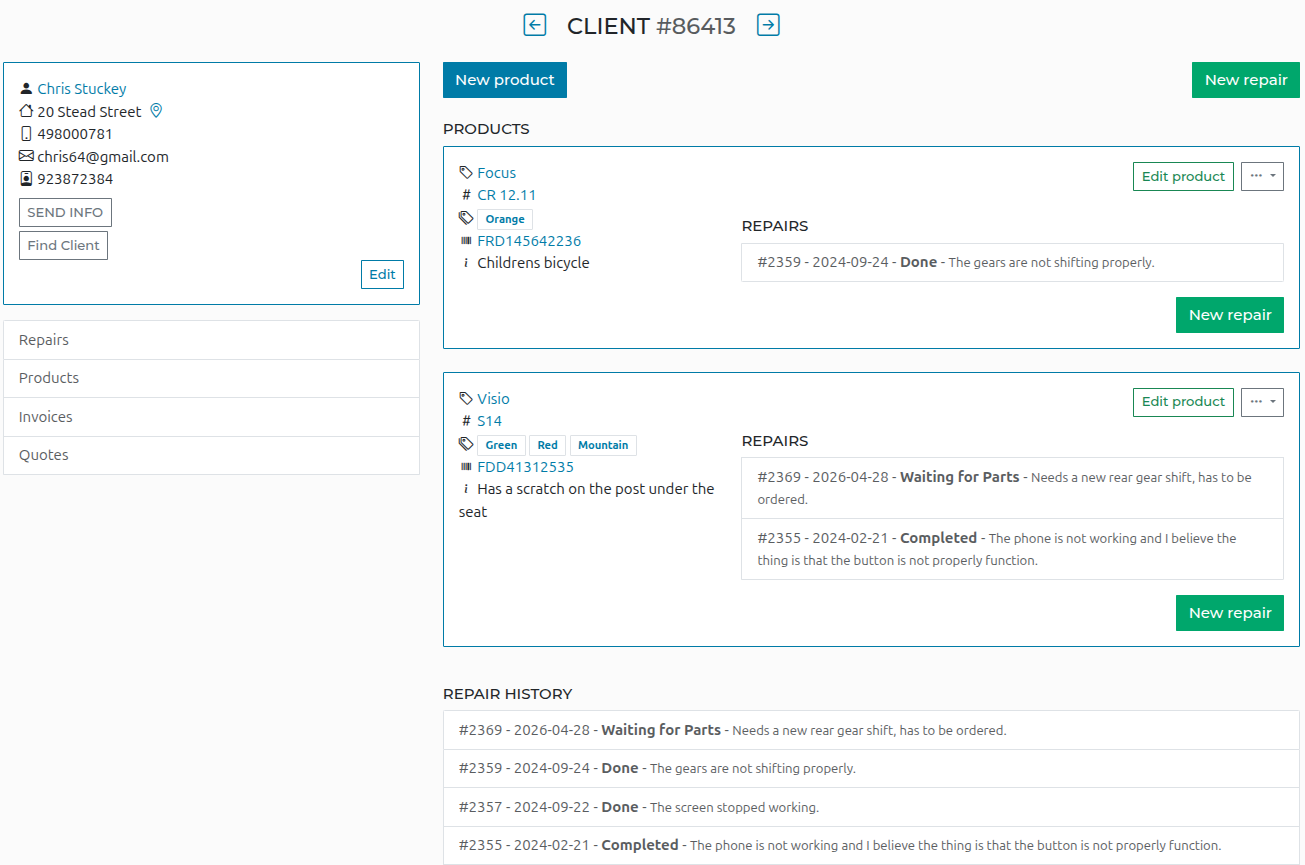
Task: Click the barcode icon beside FRD145642236
Action: (466, 241)
